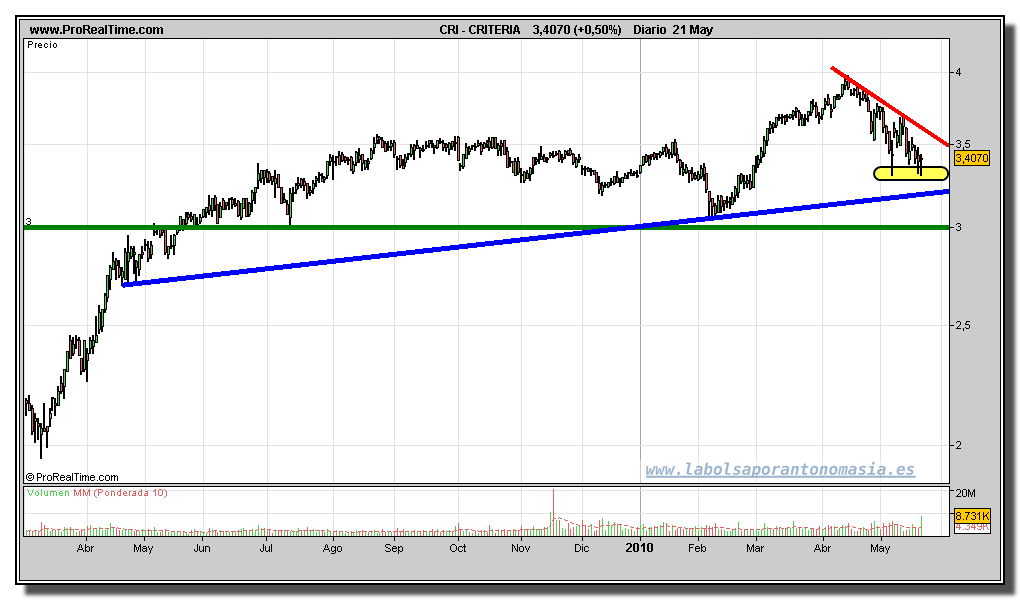Viewport: 1020px width, 600px height.
Task: Click the Jul label on time axis
Action: coord(266,548)
